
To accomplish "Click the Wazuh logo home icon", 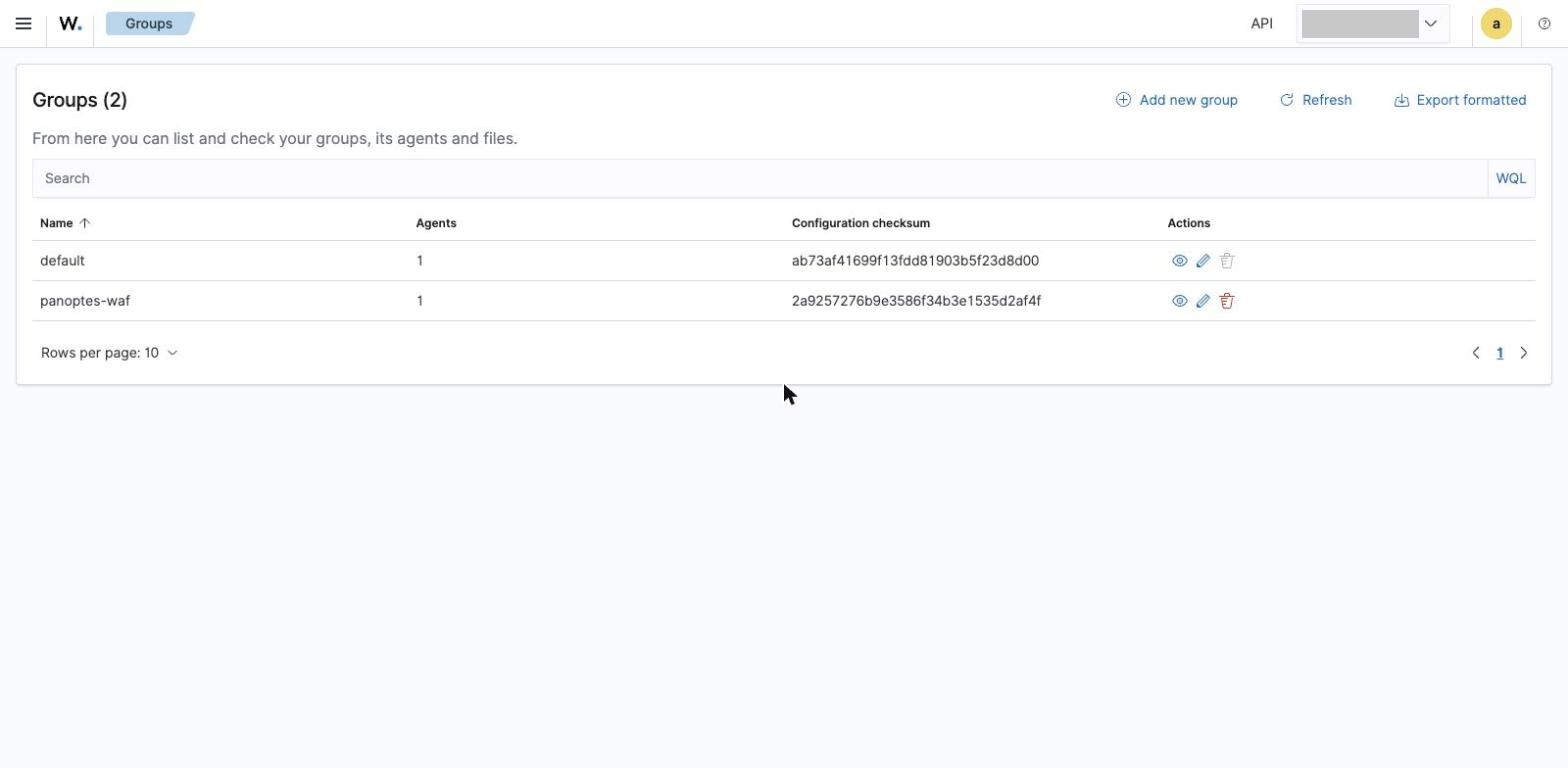I will click(70, 23).
